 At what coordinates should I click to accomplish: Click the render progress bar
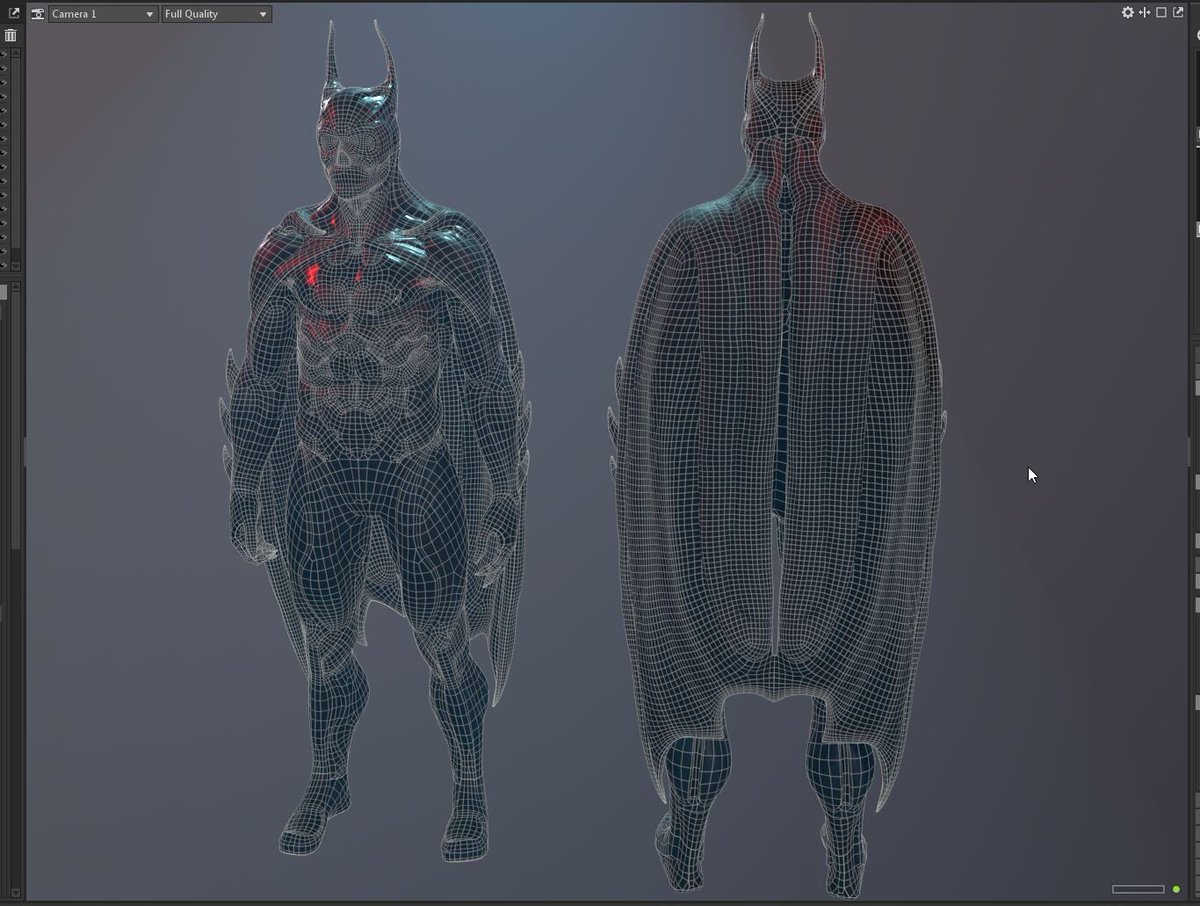point(1139,889)
